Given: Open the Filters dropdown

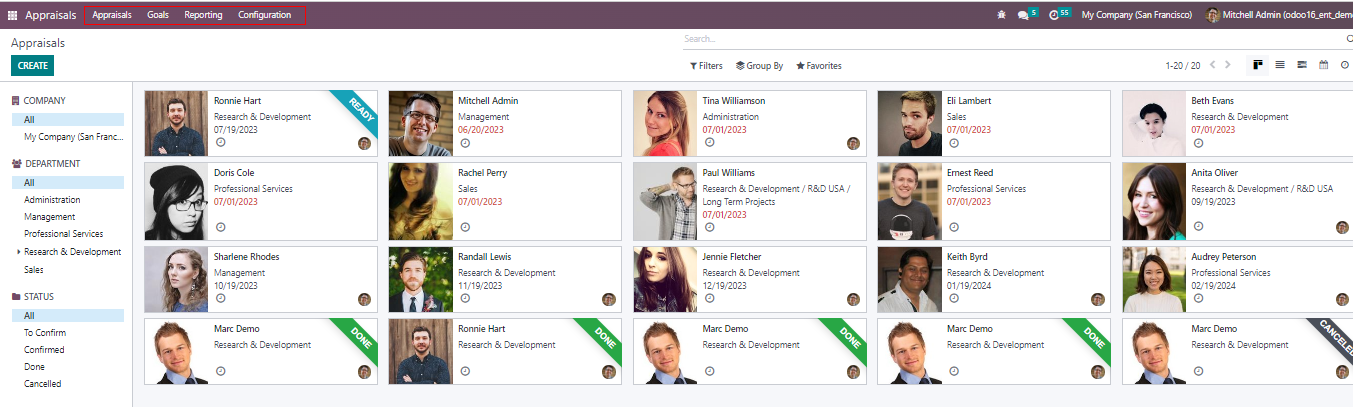Looking at the screenshot, I should [706, 66].
